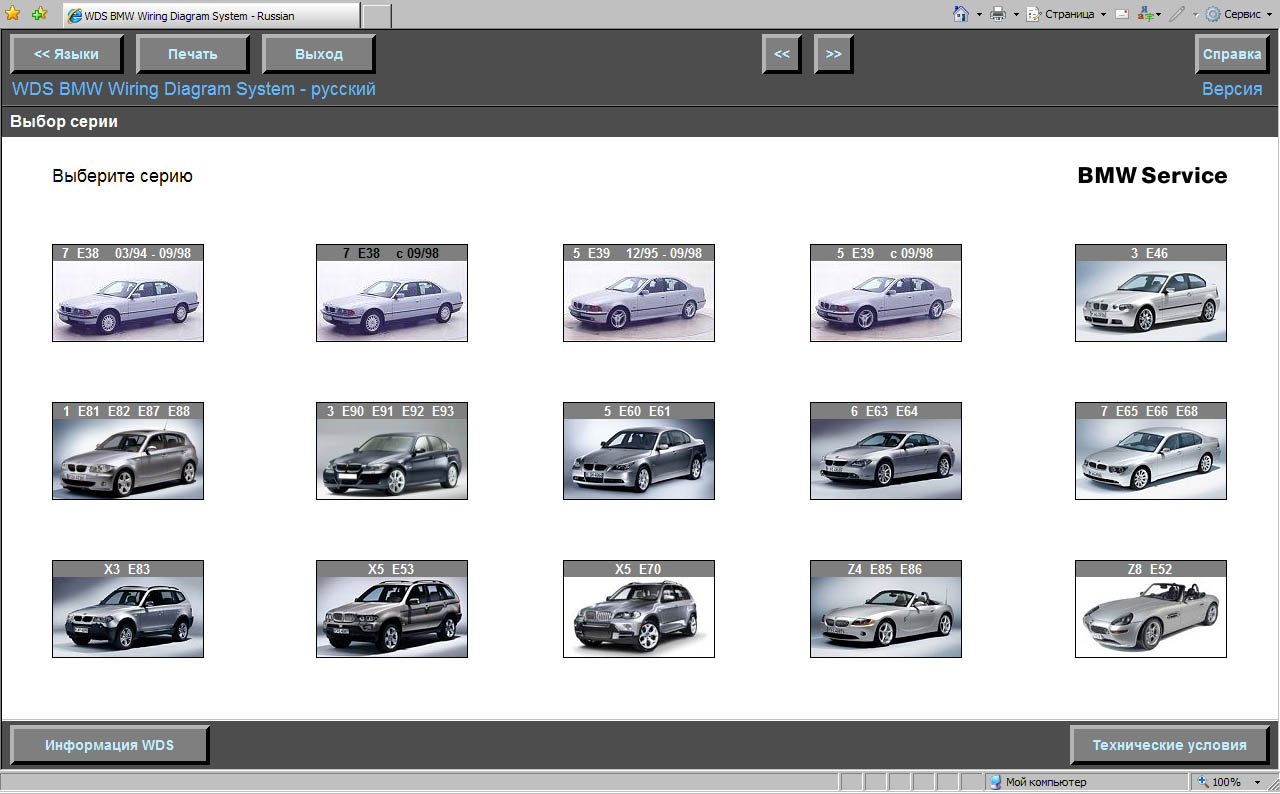Viewport: 1280px width, 794px height.
Task: Open the Favorites star icon
Action: pyautogui.click(x=12, y=14)
